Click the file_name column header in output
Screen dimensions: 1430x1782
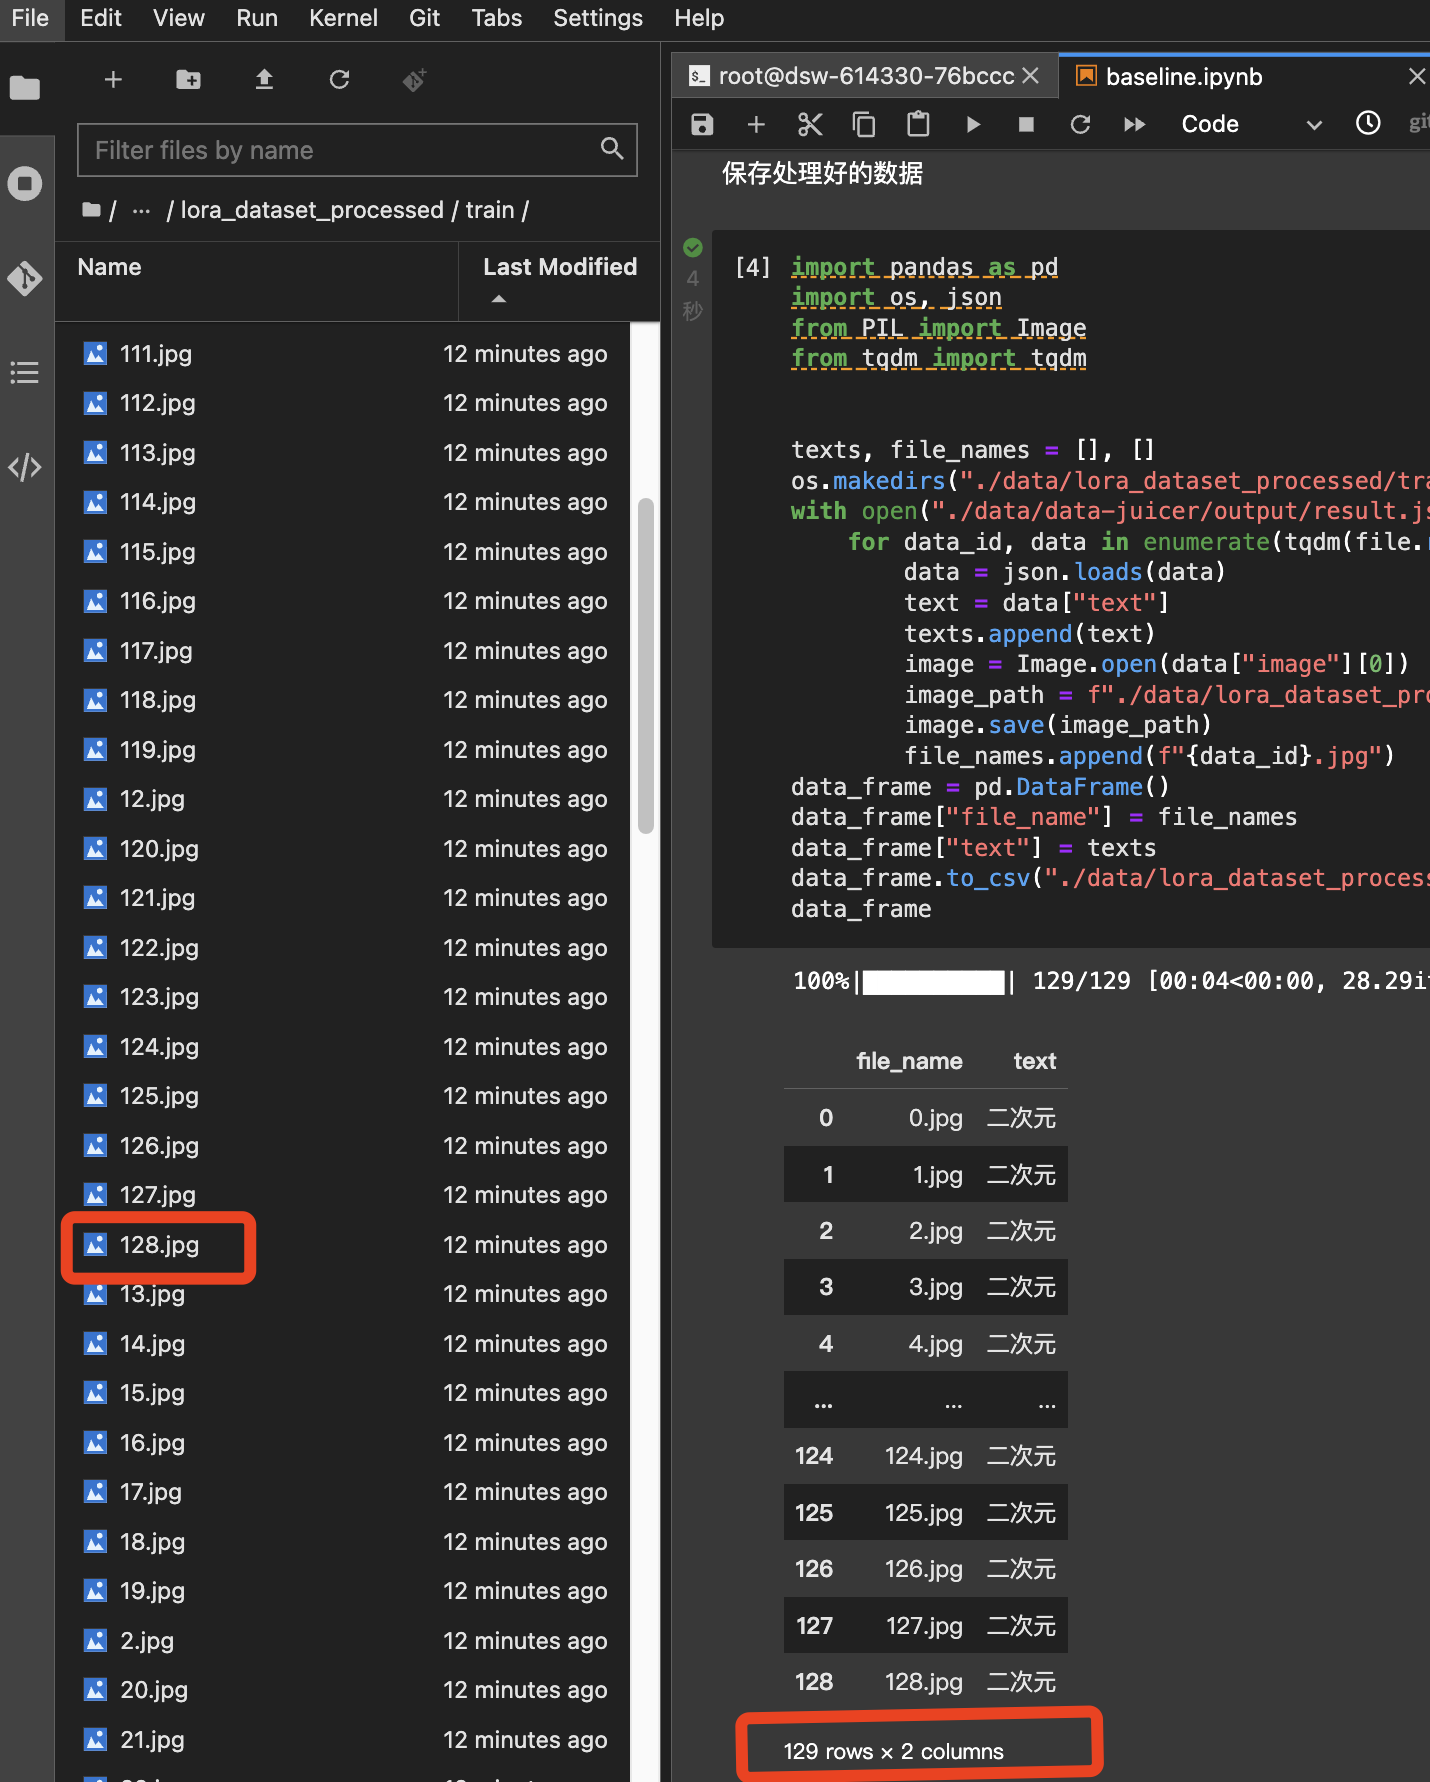click(x=909, y=1061)
